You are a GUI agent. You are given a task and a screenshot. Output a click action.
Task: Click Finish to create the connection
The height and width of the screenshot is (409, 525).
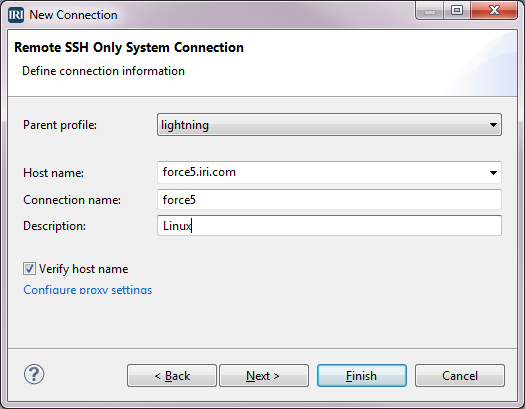click(x=362, y=376)
